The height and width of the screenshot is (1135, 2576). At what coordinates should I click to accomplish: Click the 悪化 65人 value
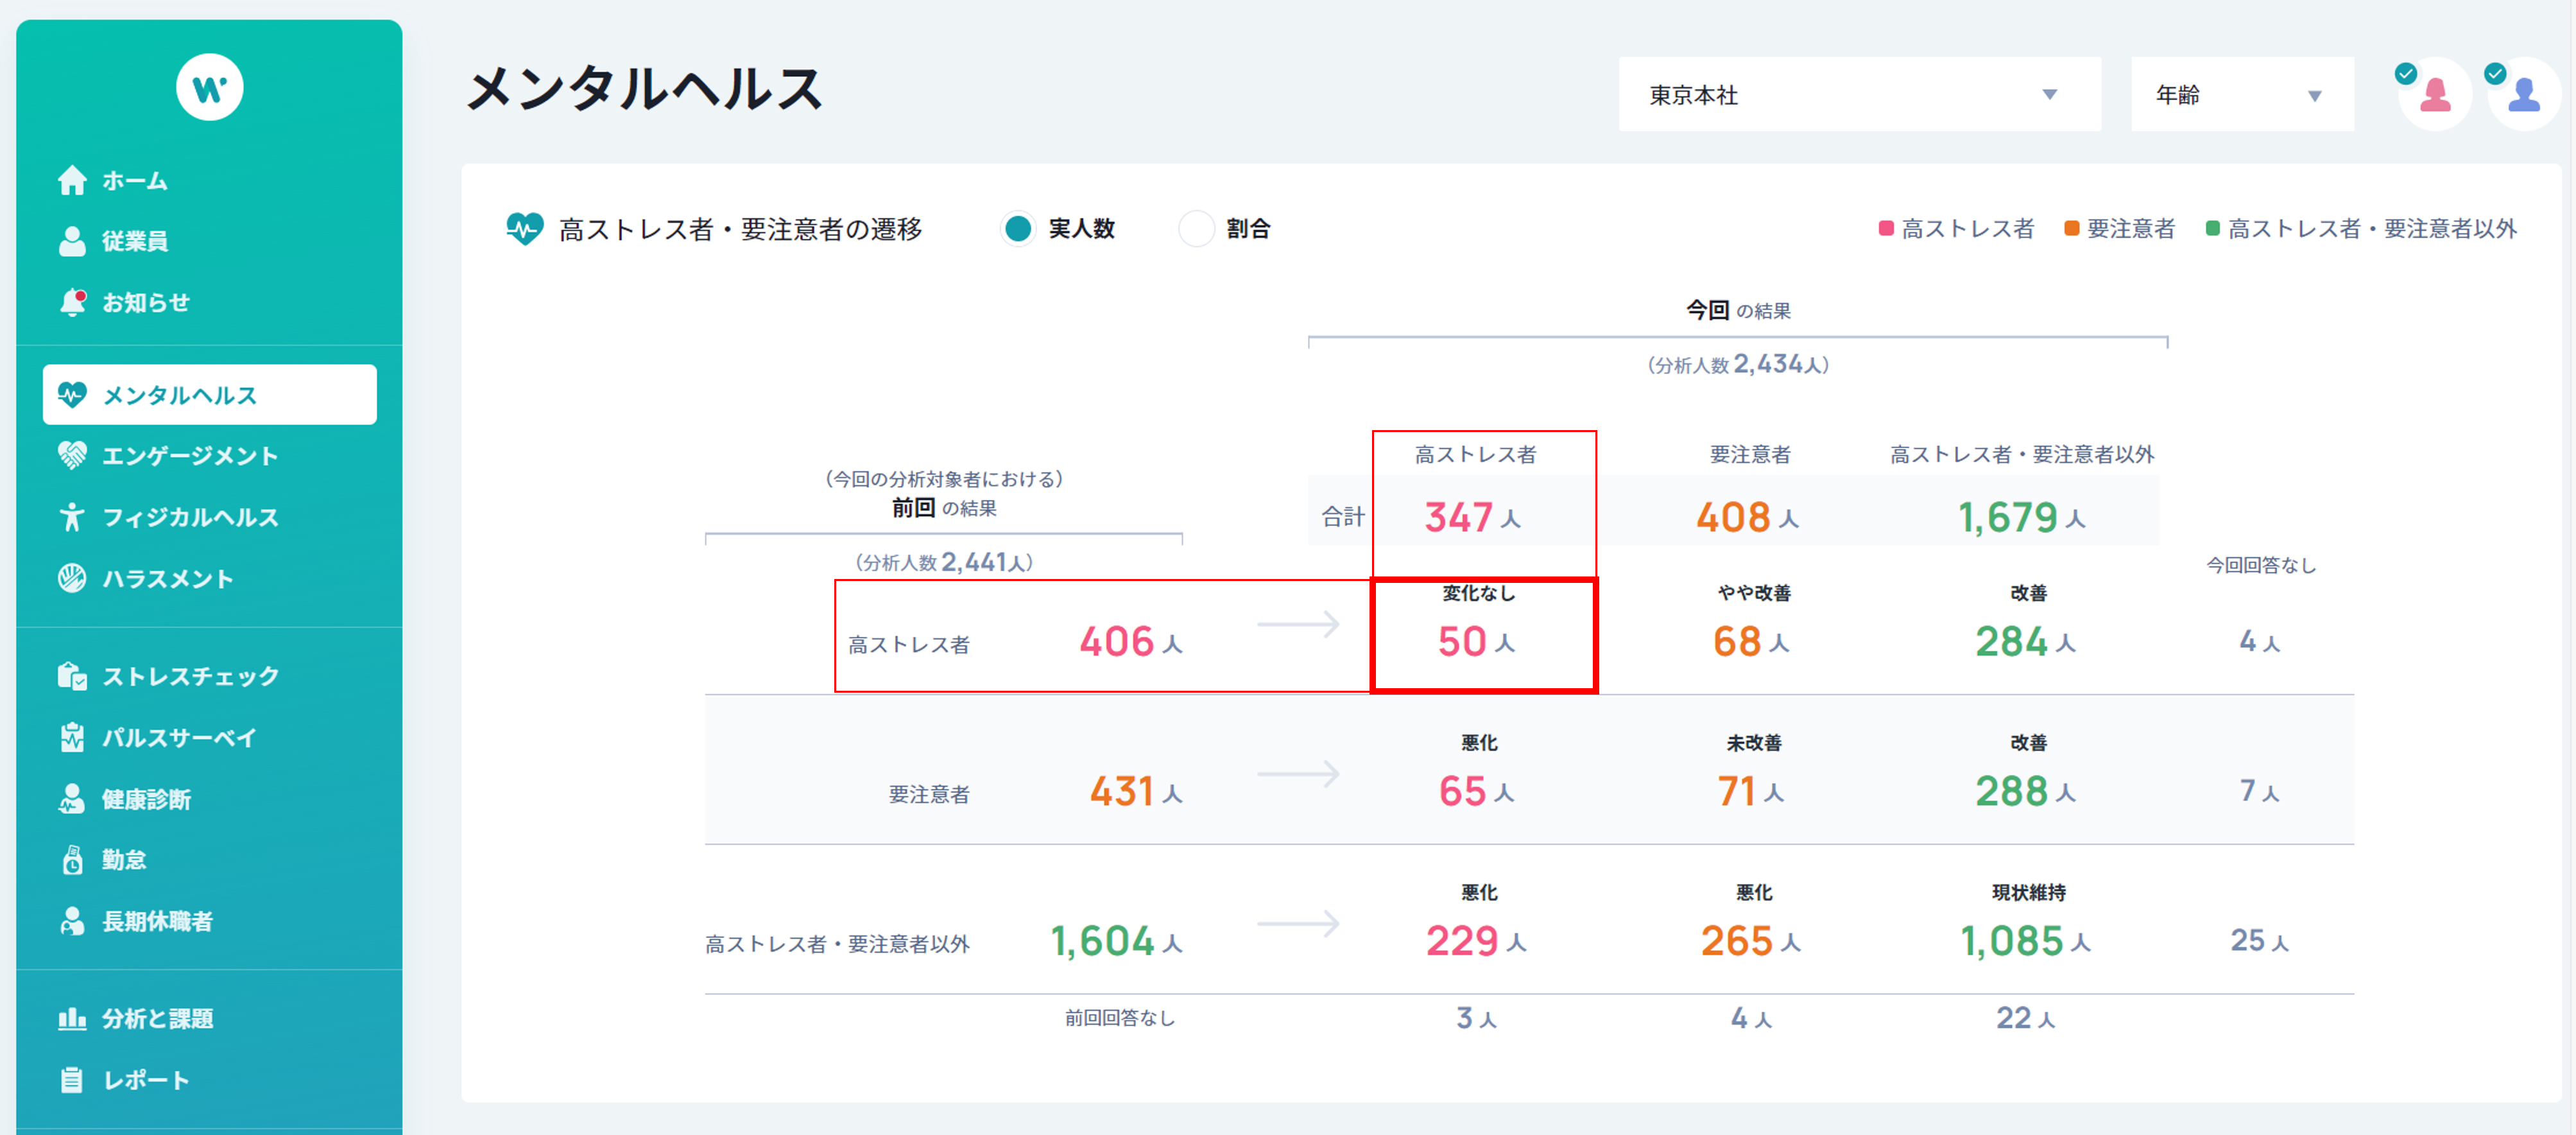coord(1477,791)
